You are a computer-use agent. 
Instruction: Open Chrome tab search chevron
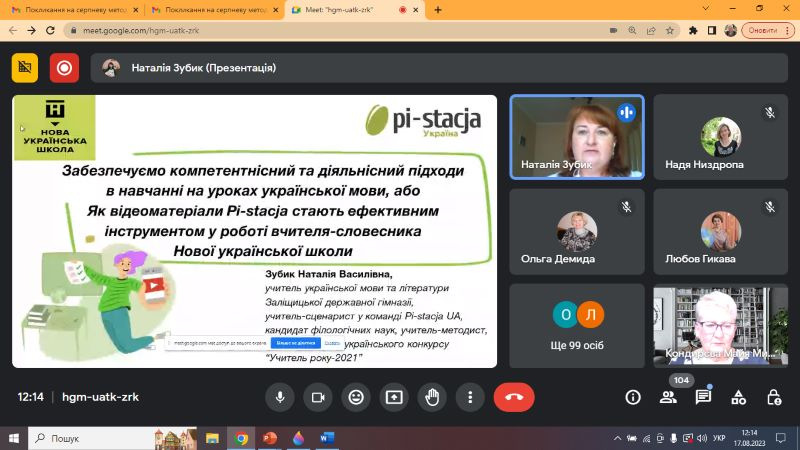706,9
